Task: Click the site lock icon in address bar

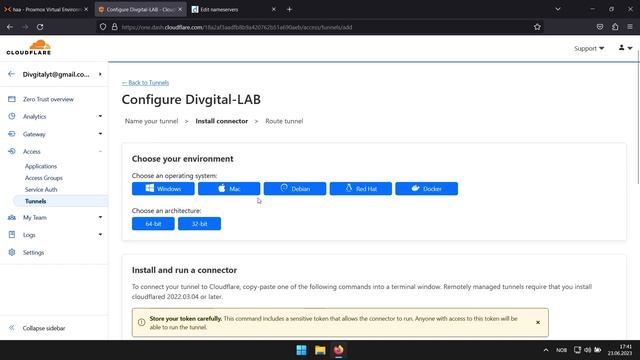Action: 115,27
